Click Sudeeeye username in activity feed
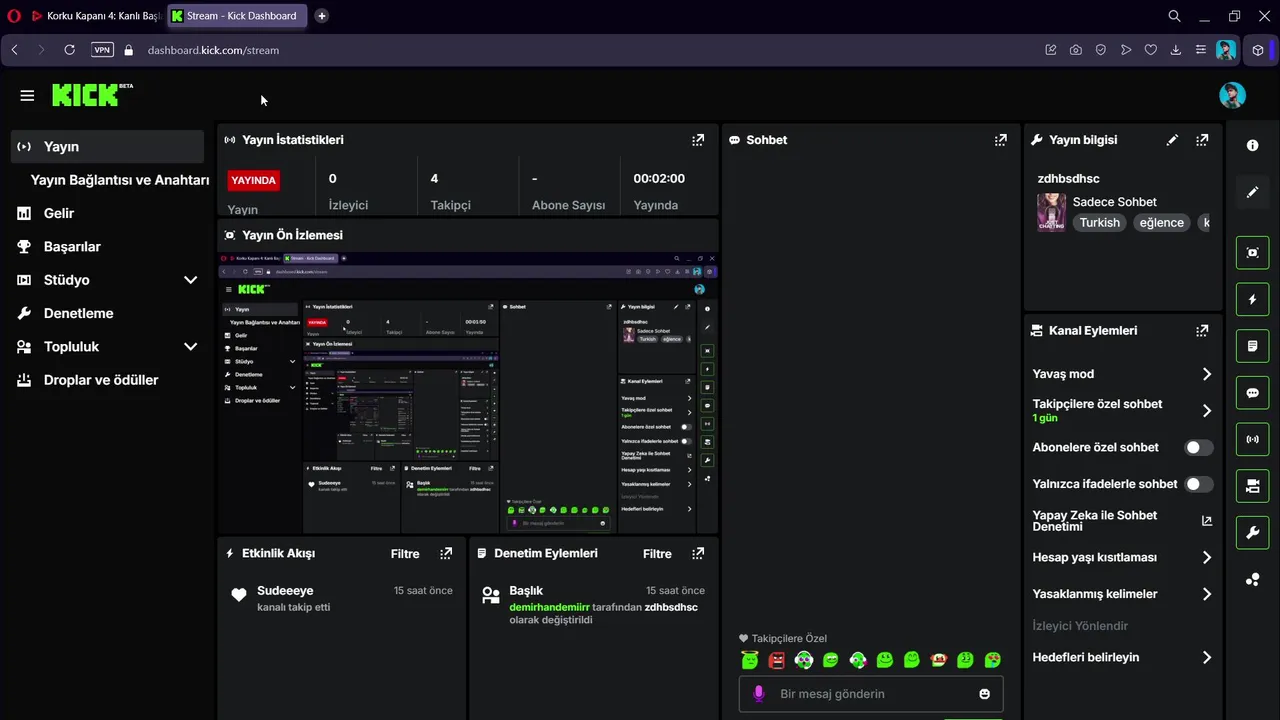 pyautogui.click(x=285, y=591)
